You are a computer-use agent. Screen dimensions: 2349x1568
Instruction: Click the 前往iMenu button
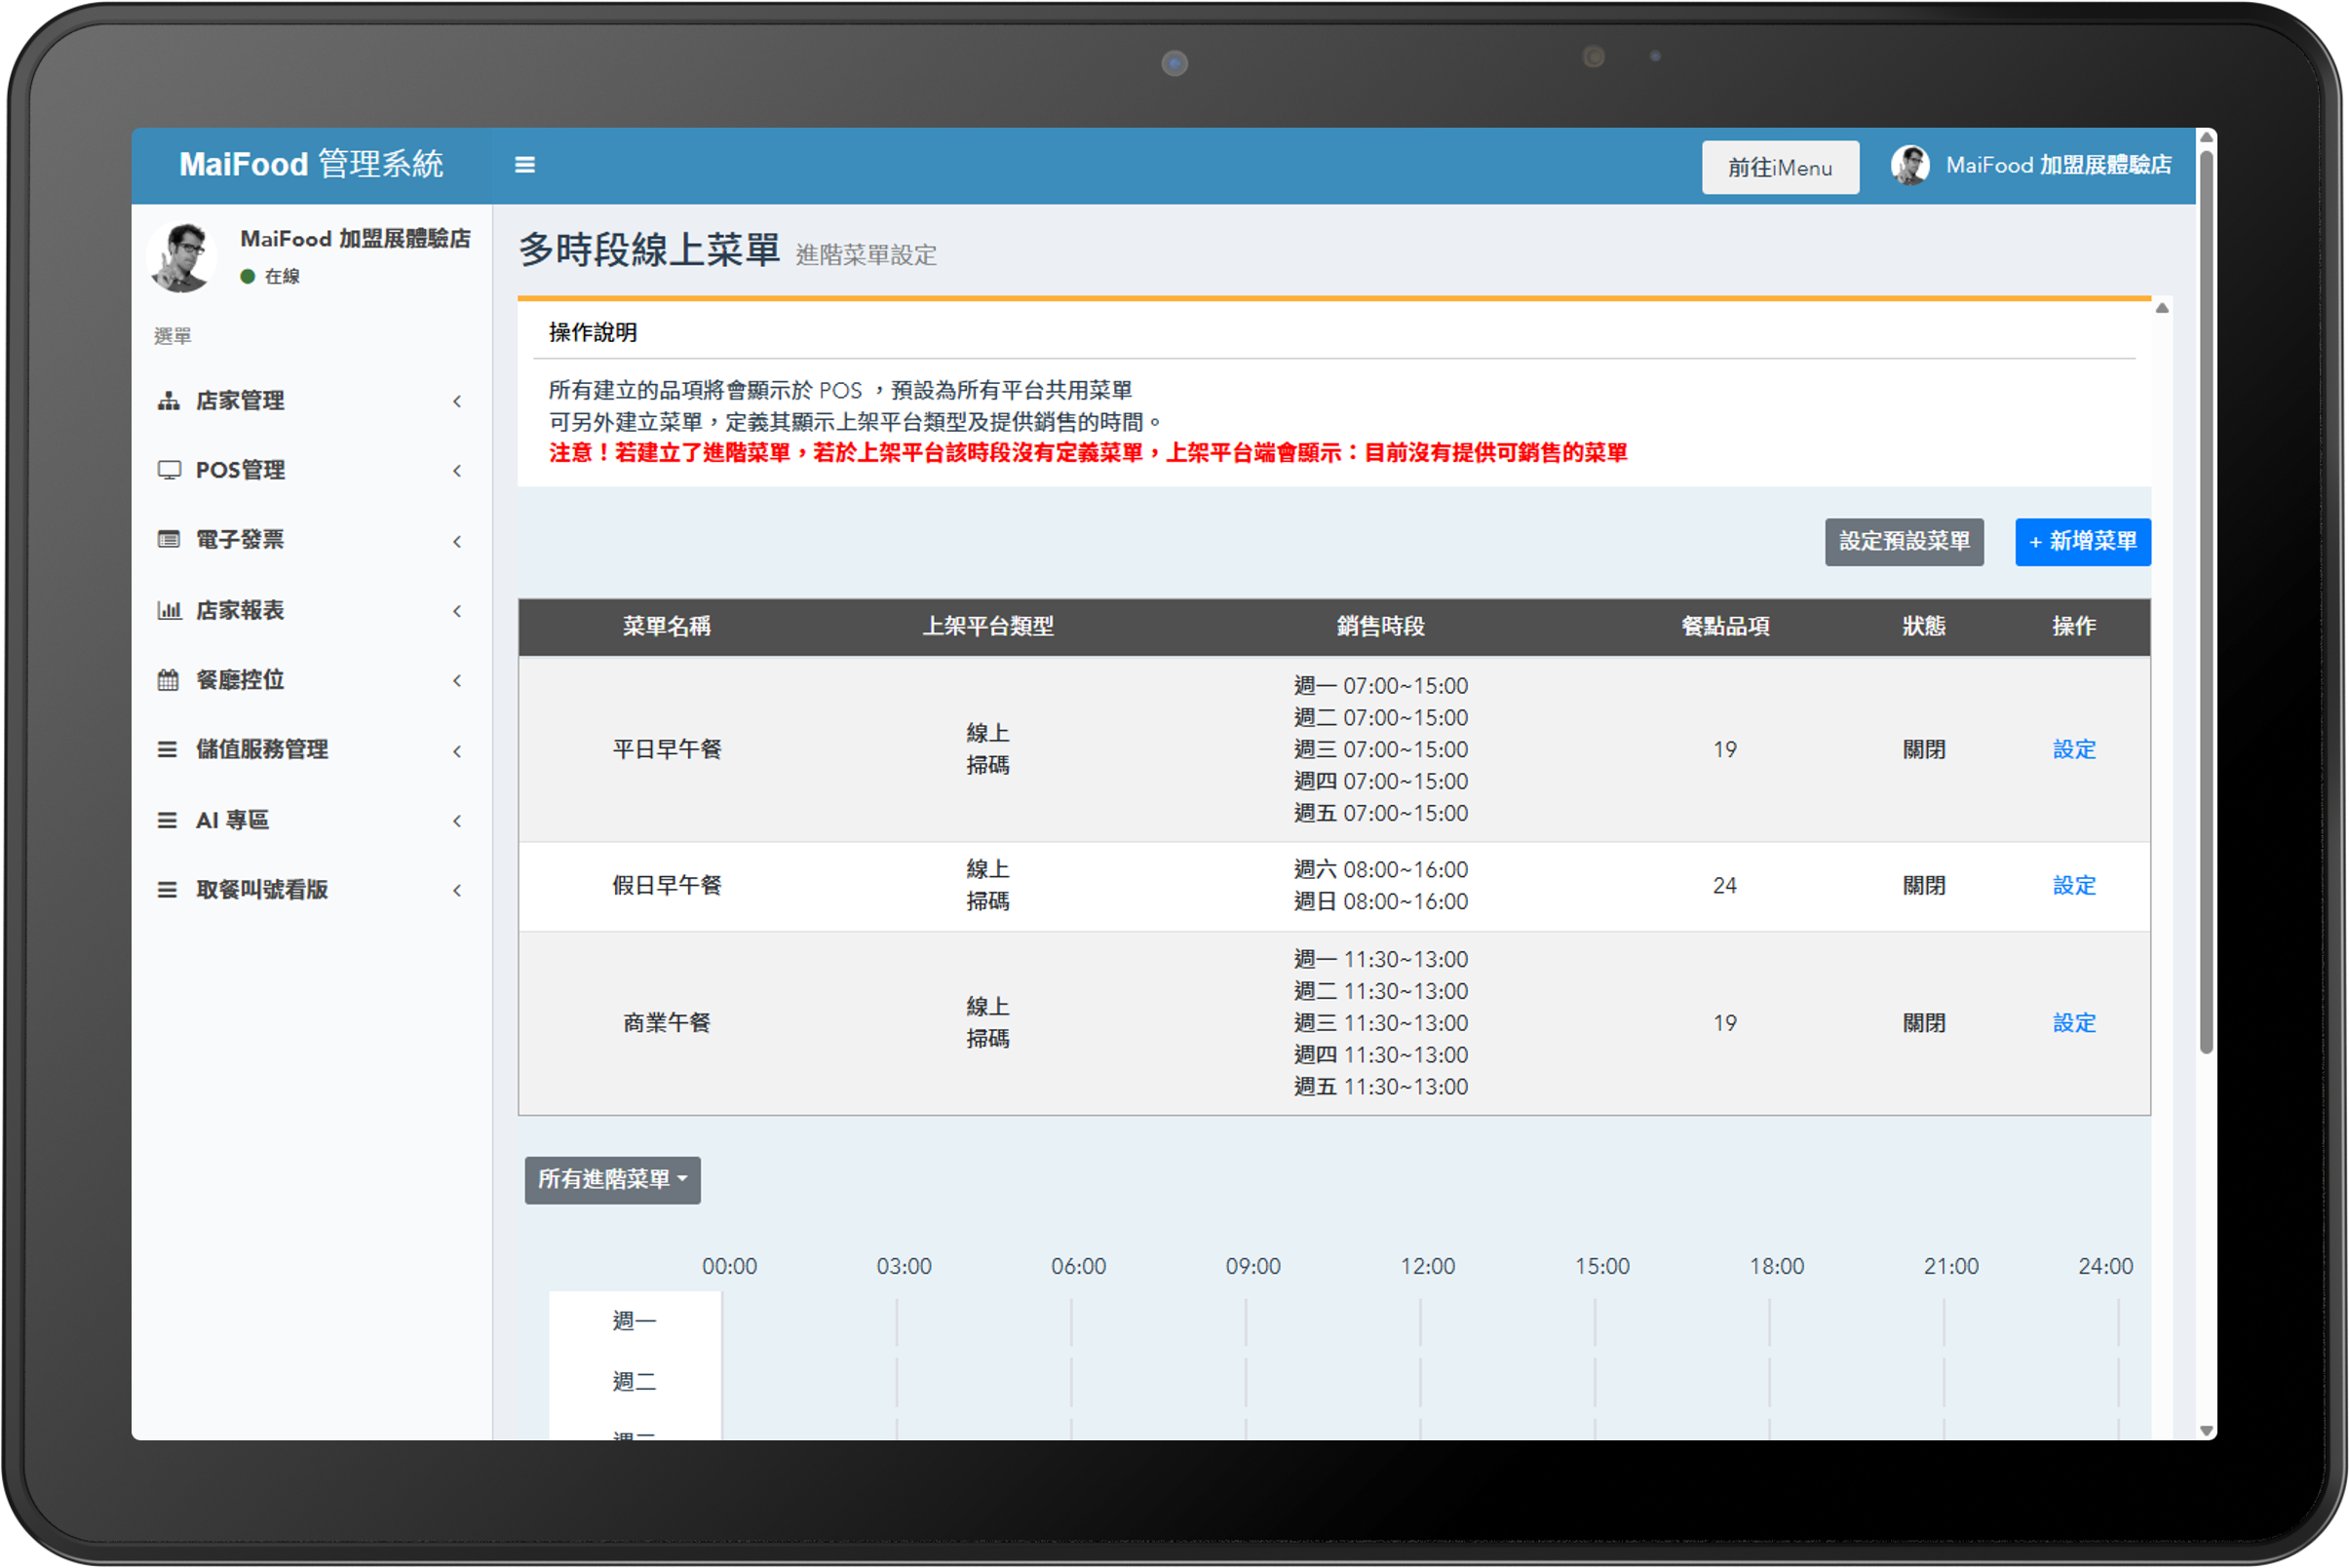pos(1779,167)
